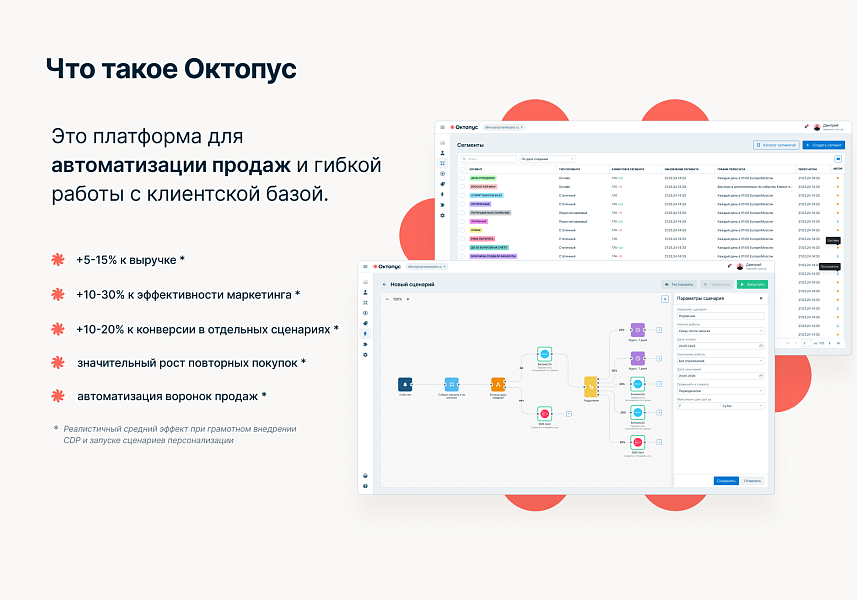Click the Тестировать button
Viewport: 857px width, 600px height.
pyautogui.click(x=678, y=285)
